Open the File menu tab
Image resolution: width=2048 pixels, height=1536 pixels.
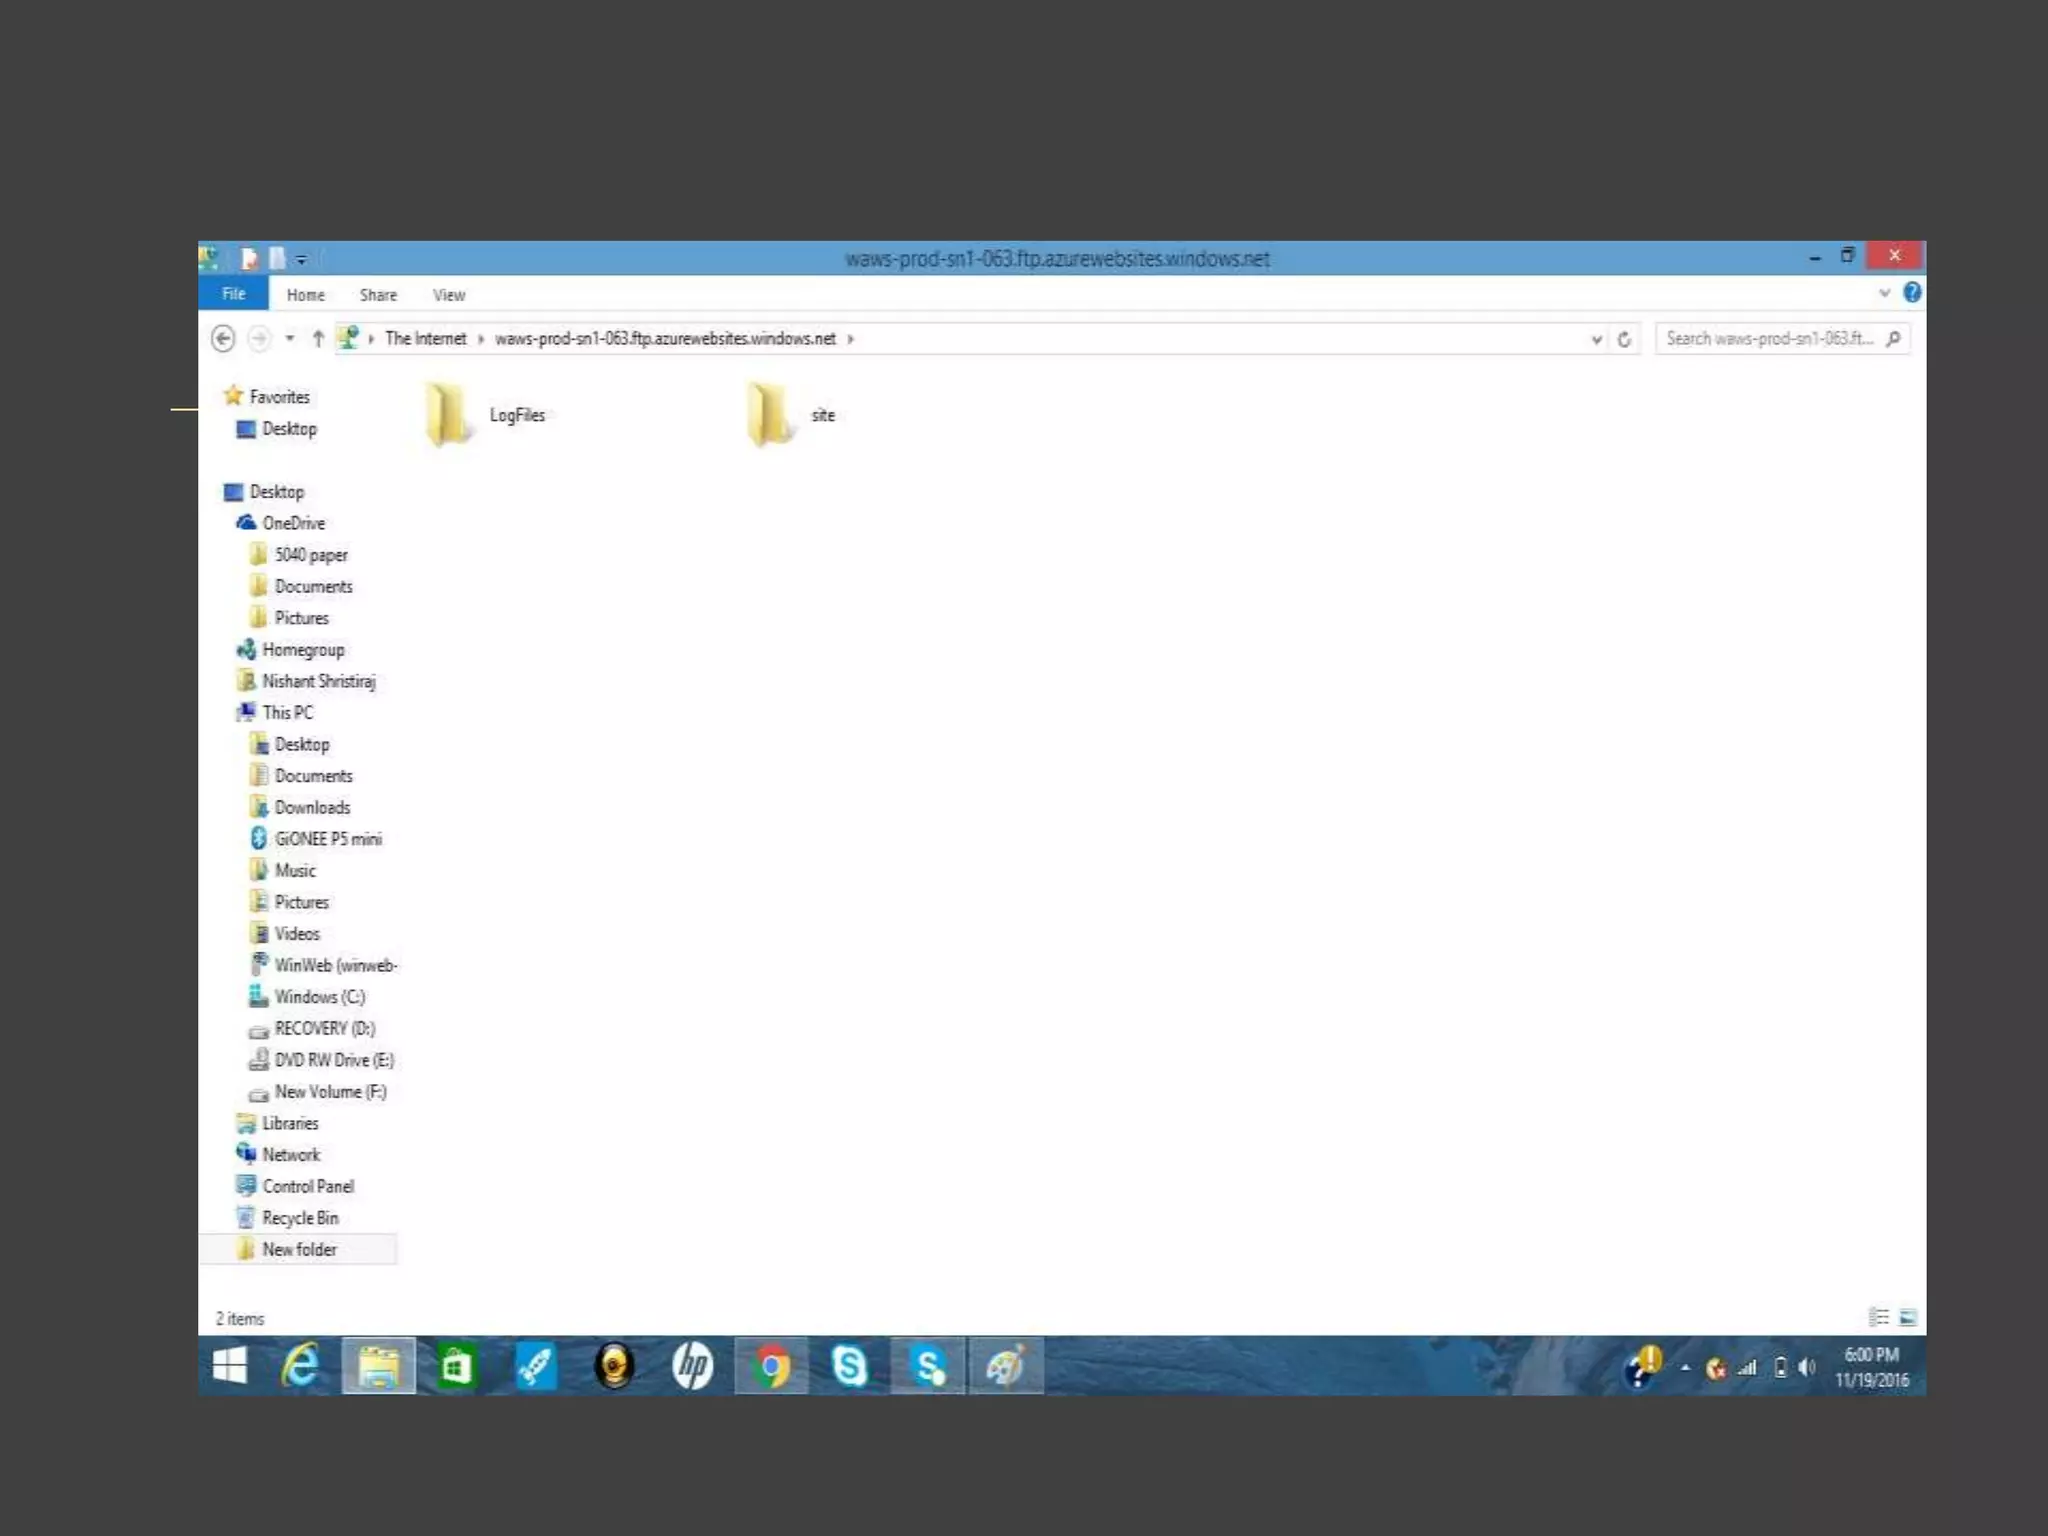click(x=233, y=294)
